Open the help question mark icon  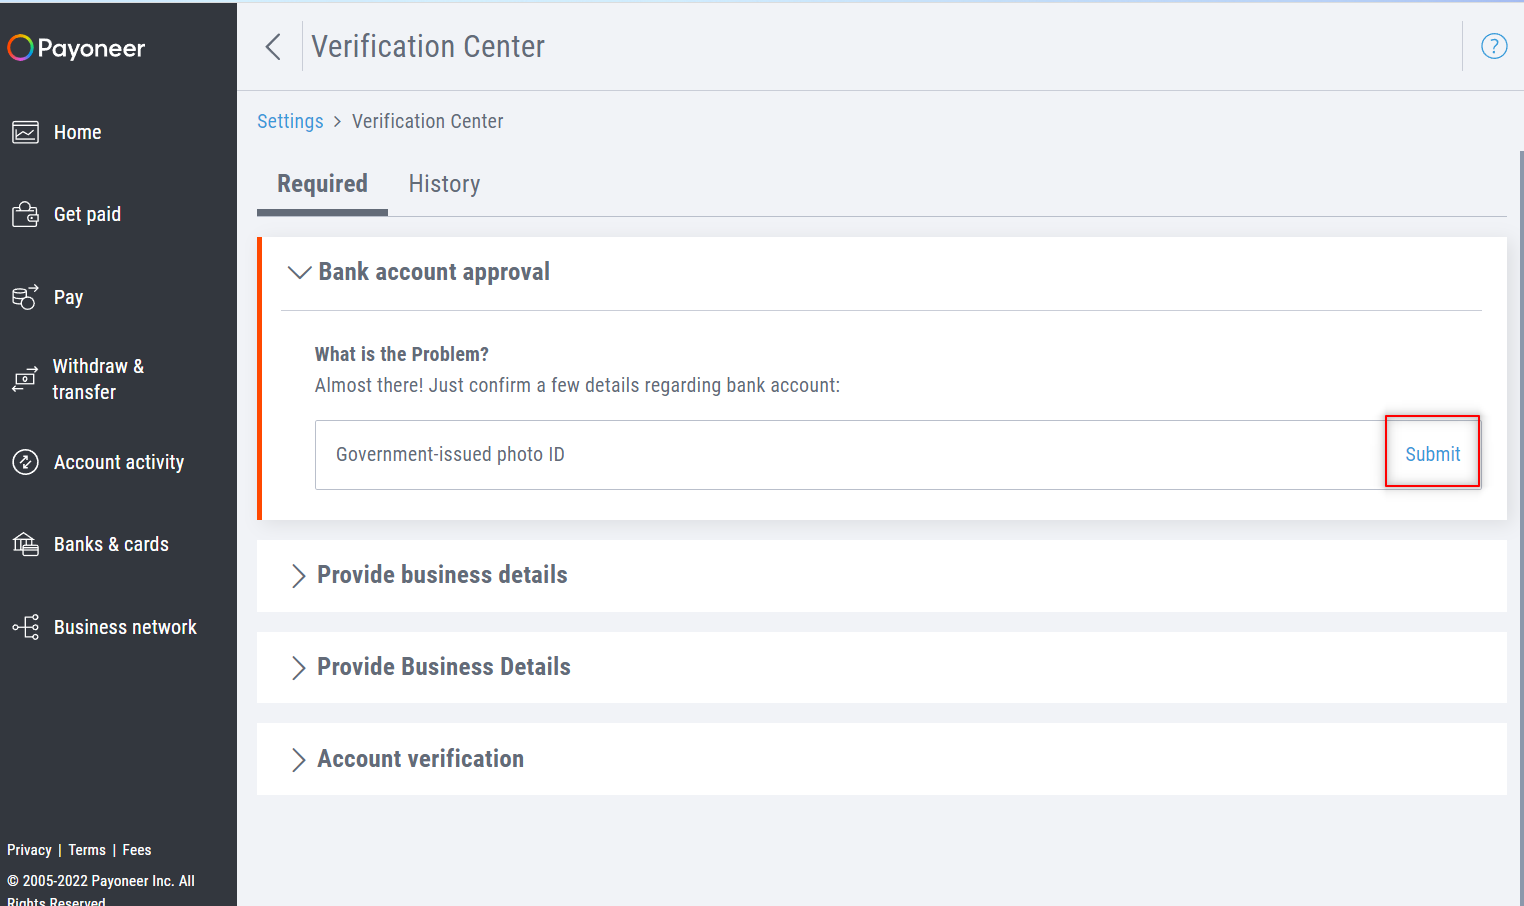click(1493, 45)
